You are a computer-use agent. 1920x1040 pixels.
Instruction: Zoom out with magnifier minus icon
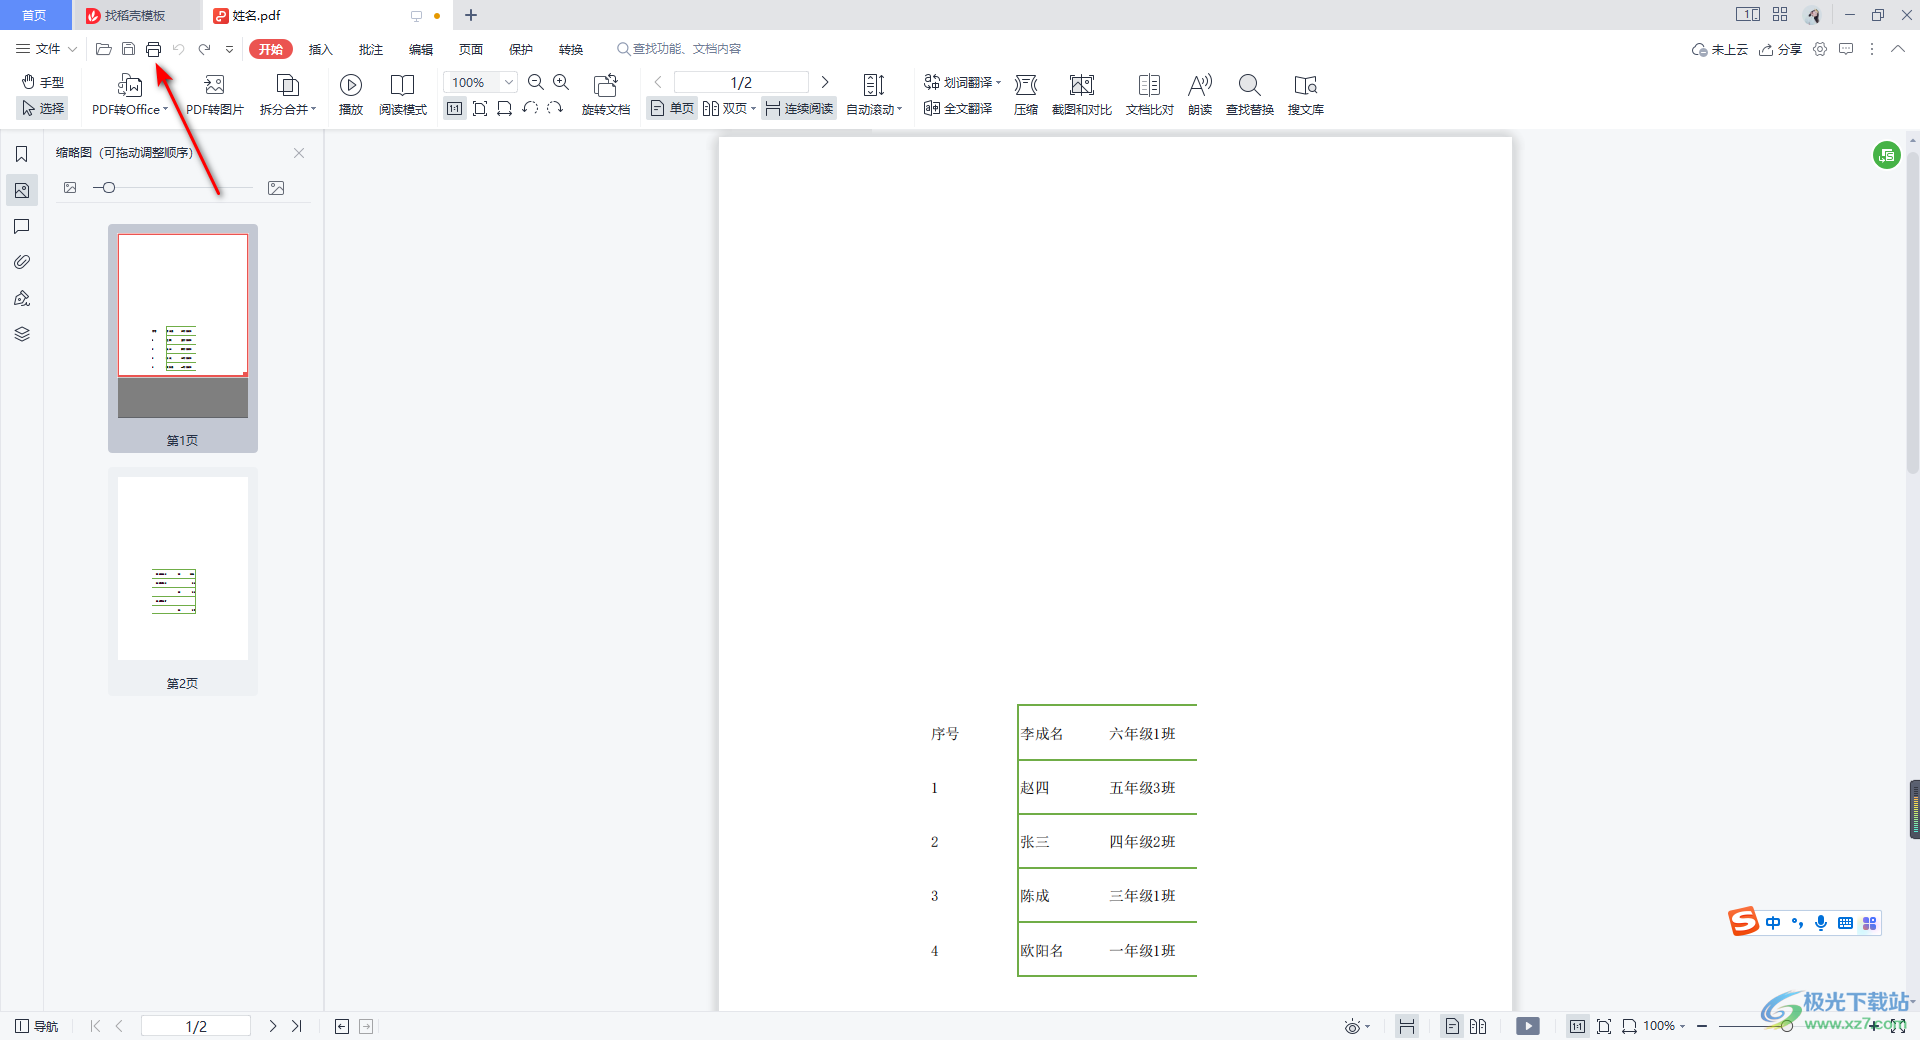point(536,82)
